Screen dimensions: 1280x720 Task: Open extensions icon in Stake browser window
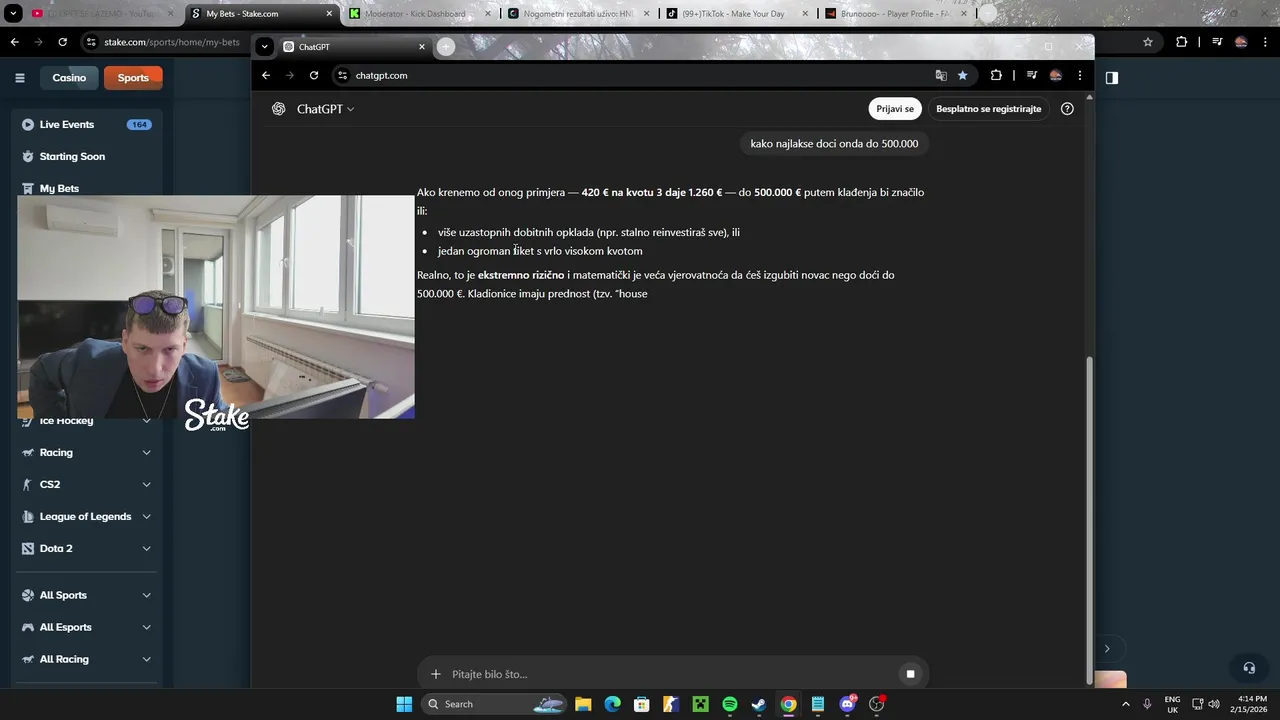pyautogui.click(x=1182, y=42)
